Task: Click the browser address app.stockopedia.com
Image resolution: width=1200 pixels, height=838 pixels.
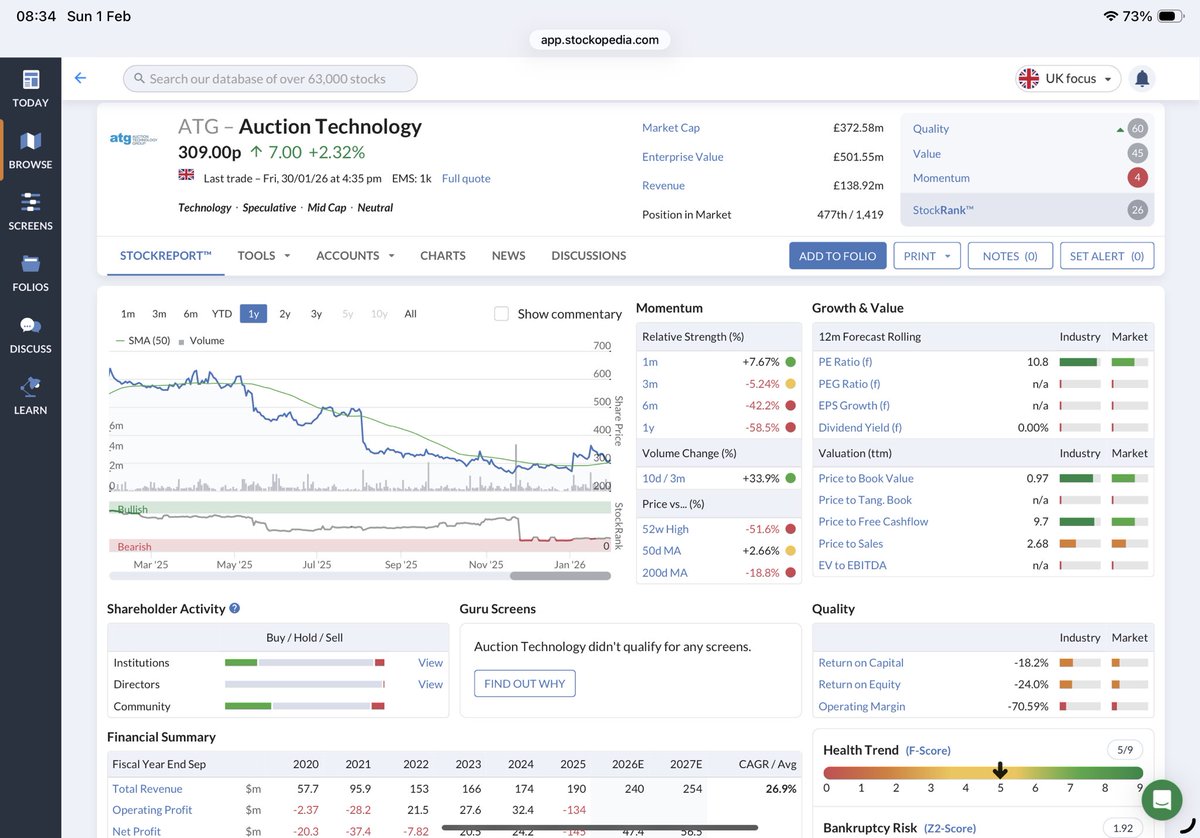Action: point(600,40)
